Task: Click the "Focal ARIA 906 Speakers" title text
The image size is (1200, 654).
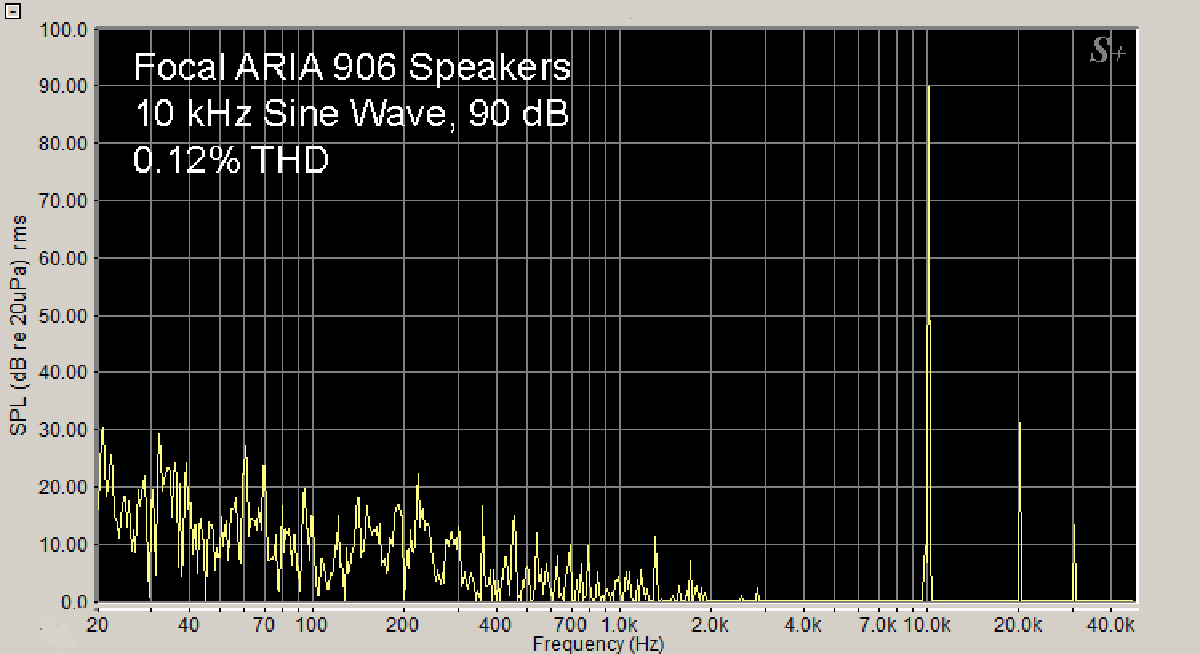Action: point(352,68)
